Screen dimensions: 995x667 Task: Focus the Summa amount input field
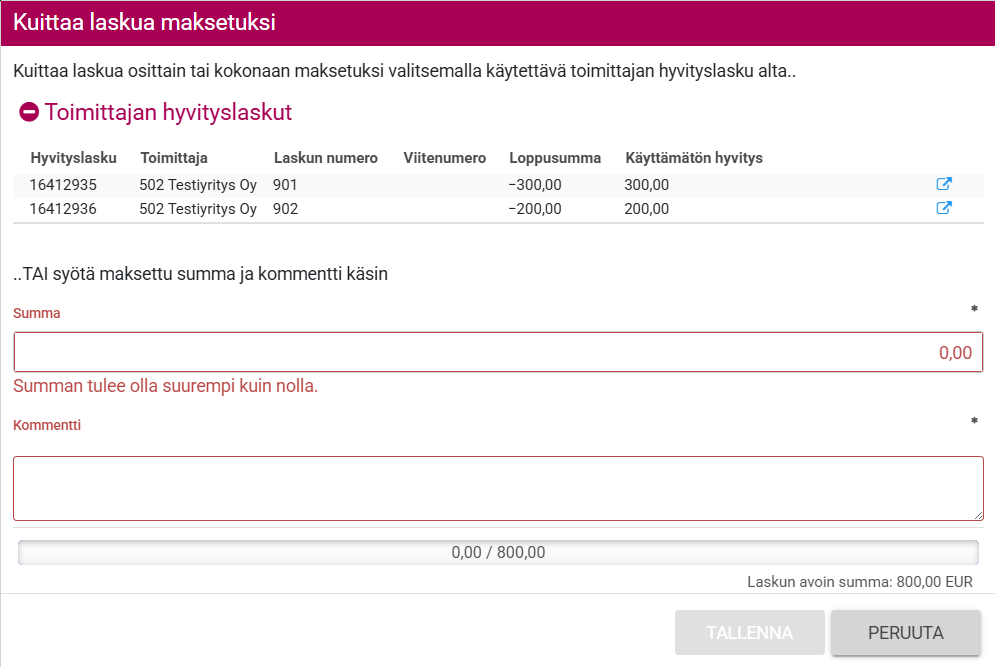pyautogui.click(x=497, y=353)
